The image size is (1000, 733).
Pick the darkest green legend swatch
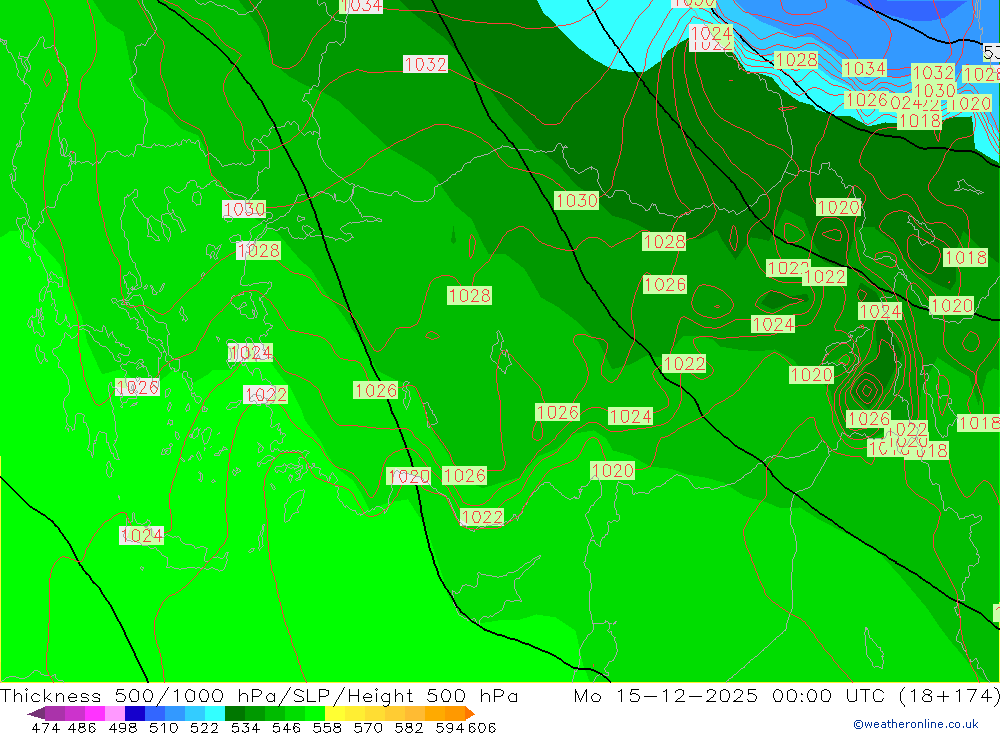(x=235, y=713)
